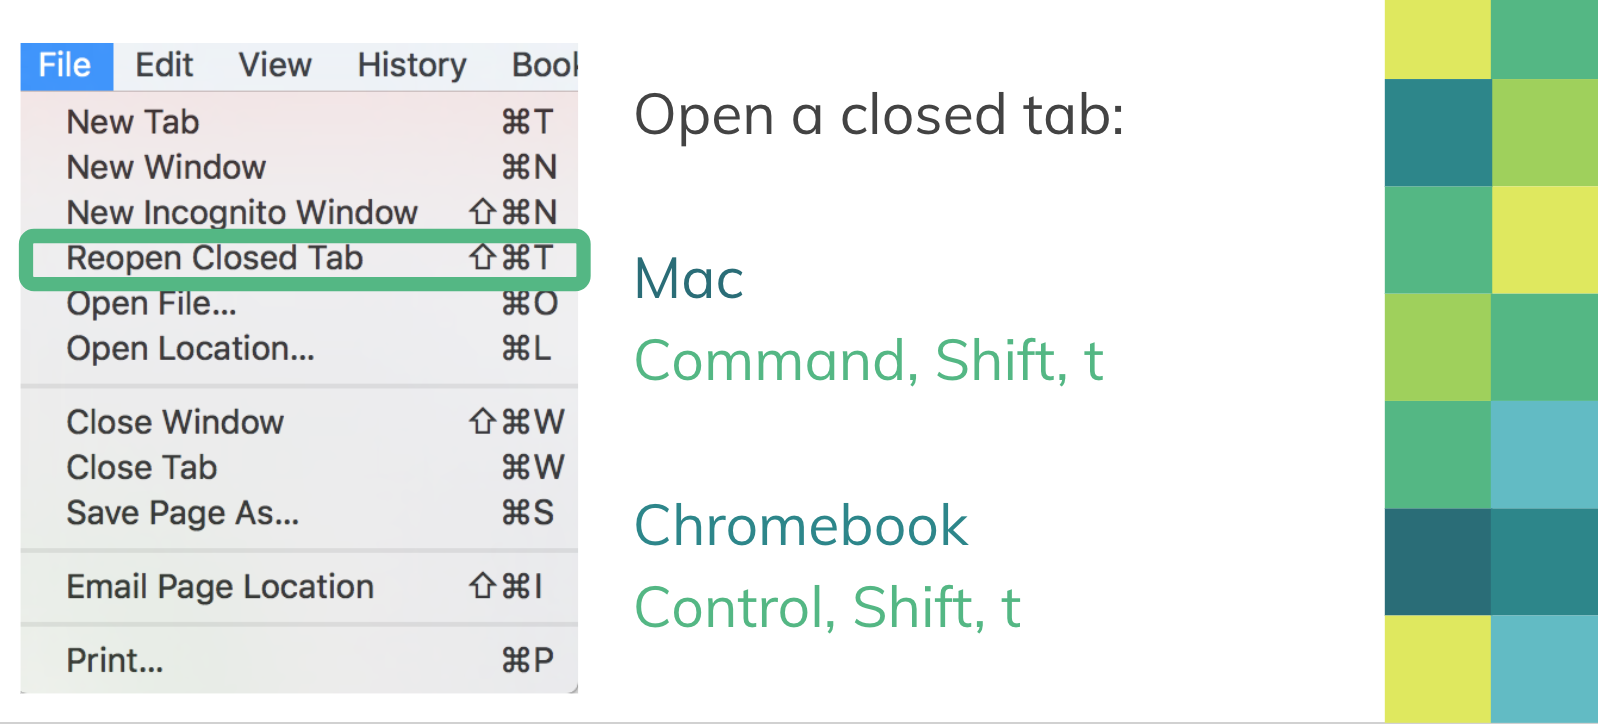The height and width of the screenshot is (724, 1598).
Task: Select Close Window from the menu
Action: [175, 422]
